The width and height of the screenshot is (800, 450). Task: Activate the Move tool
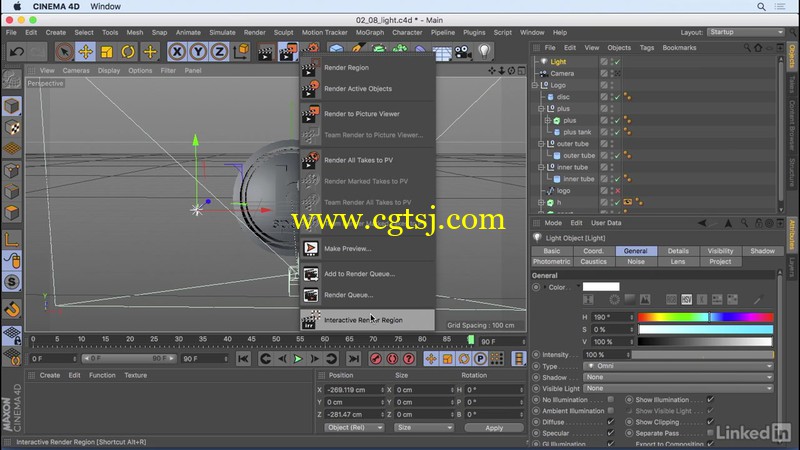(85, 52)
